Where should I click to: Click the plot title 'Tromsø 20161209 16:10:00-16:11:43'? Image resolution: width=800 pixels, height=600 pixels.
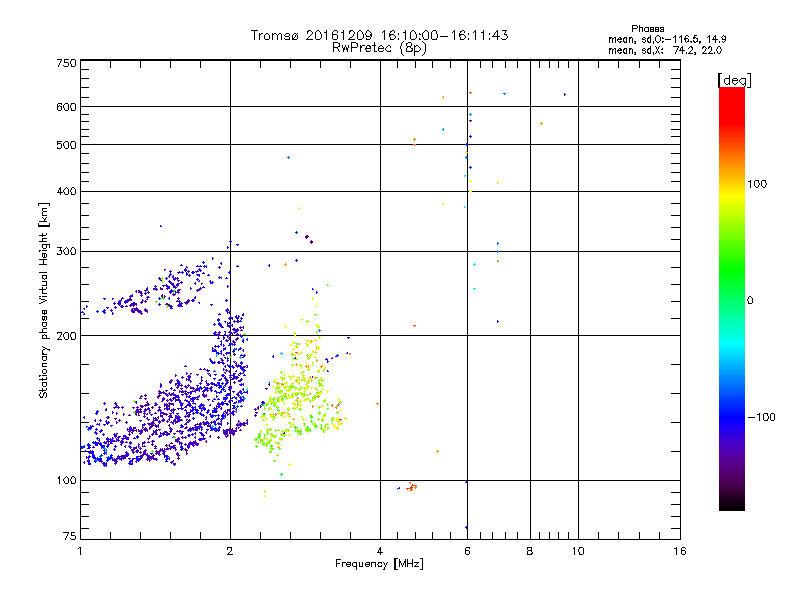pyautogui.click(x=379, y=35)
